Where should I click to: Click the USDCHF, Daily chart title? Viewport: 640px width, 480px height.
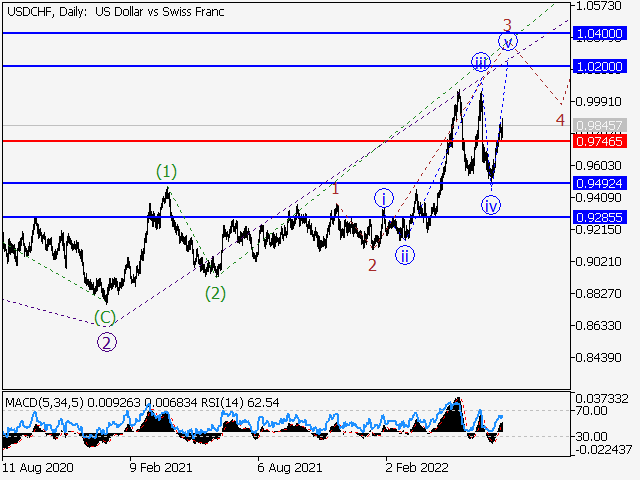116,12
